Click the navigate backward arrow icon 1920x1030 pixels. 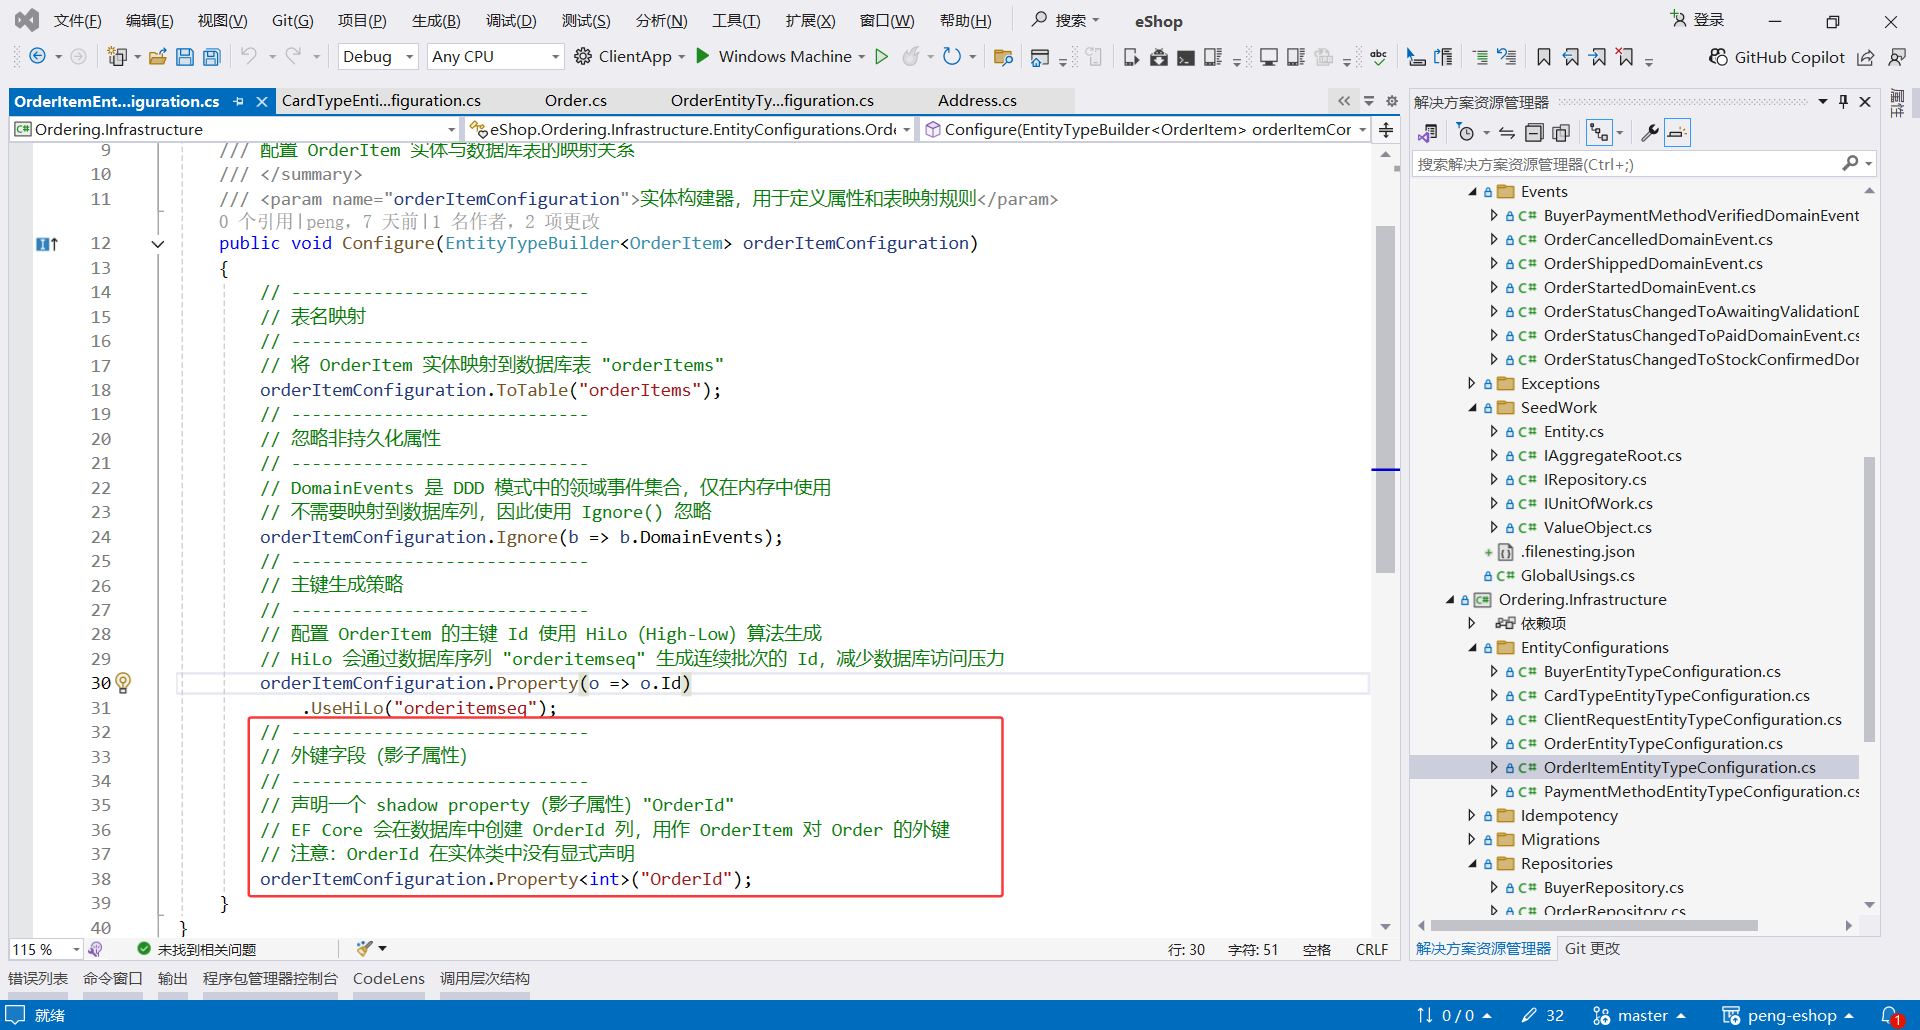click(x=37, y=57)
